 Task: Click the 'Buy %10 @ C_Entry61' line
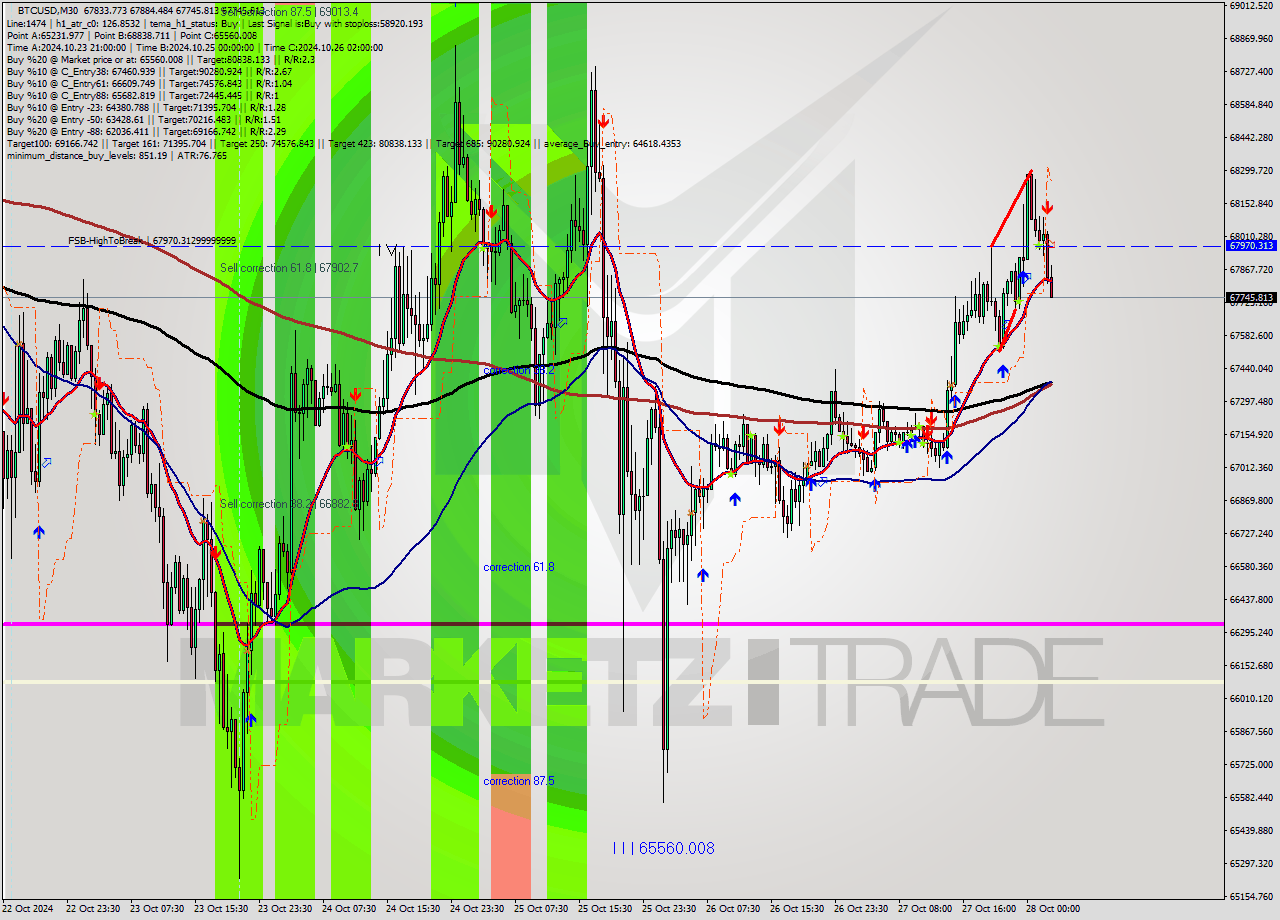149,84
